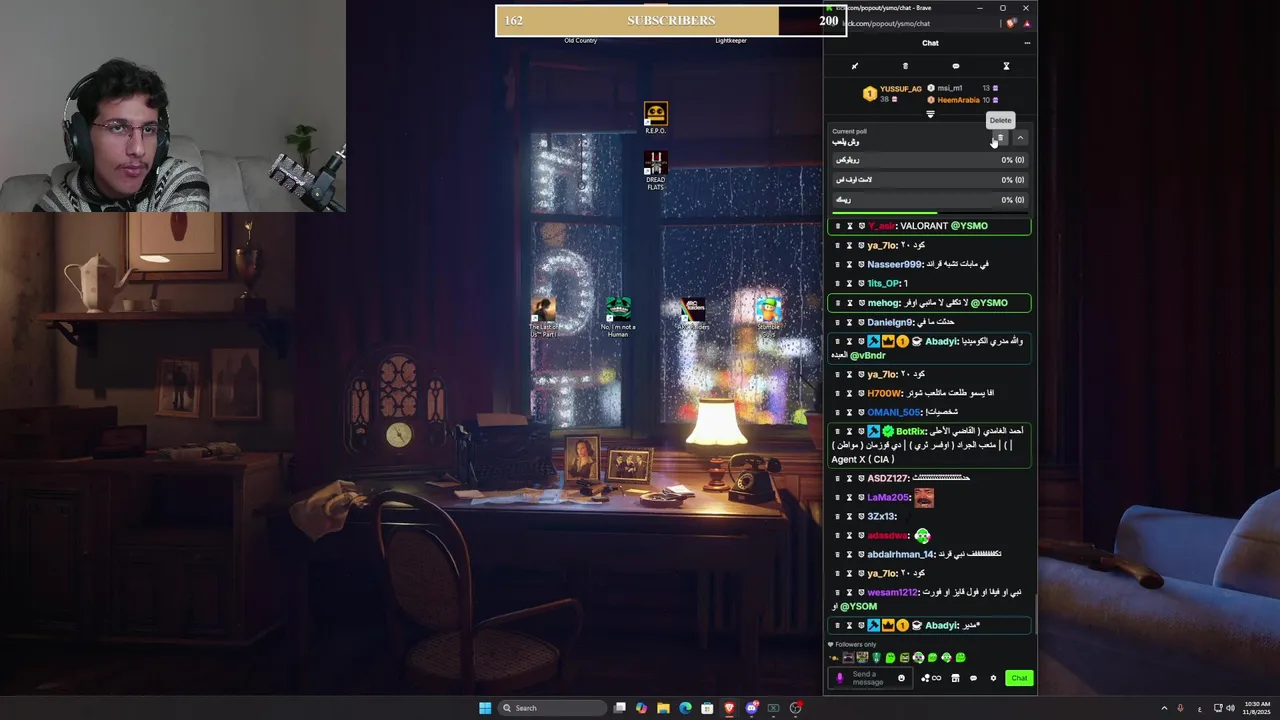1280x720 pixels.
Task: Delete ASDZ127's chat message
Action: pyautogui.click(x=838, y=478)
